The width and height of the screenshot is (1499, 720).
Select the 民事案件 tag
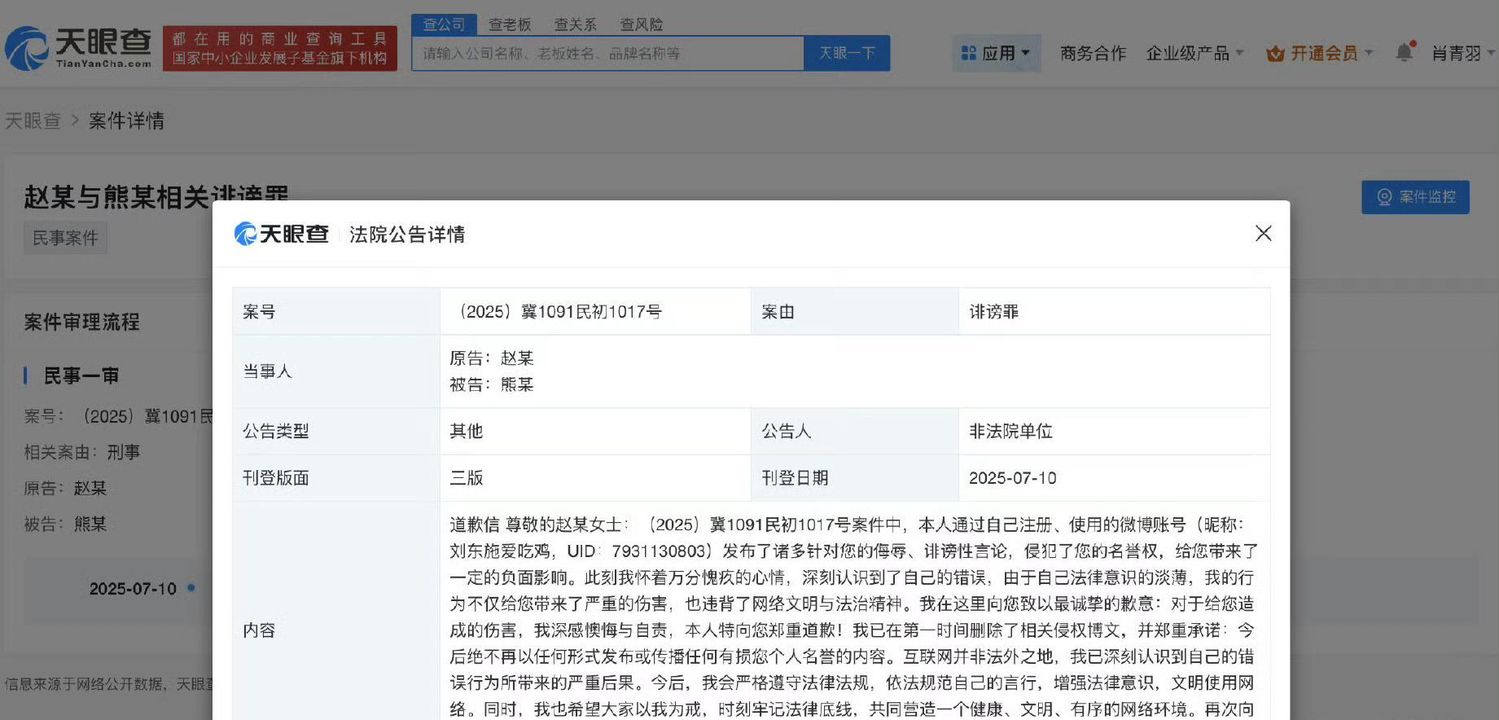coord(65,238)
